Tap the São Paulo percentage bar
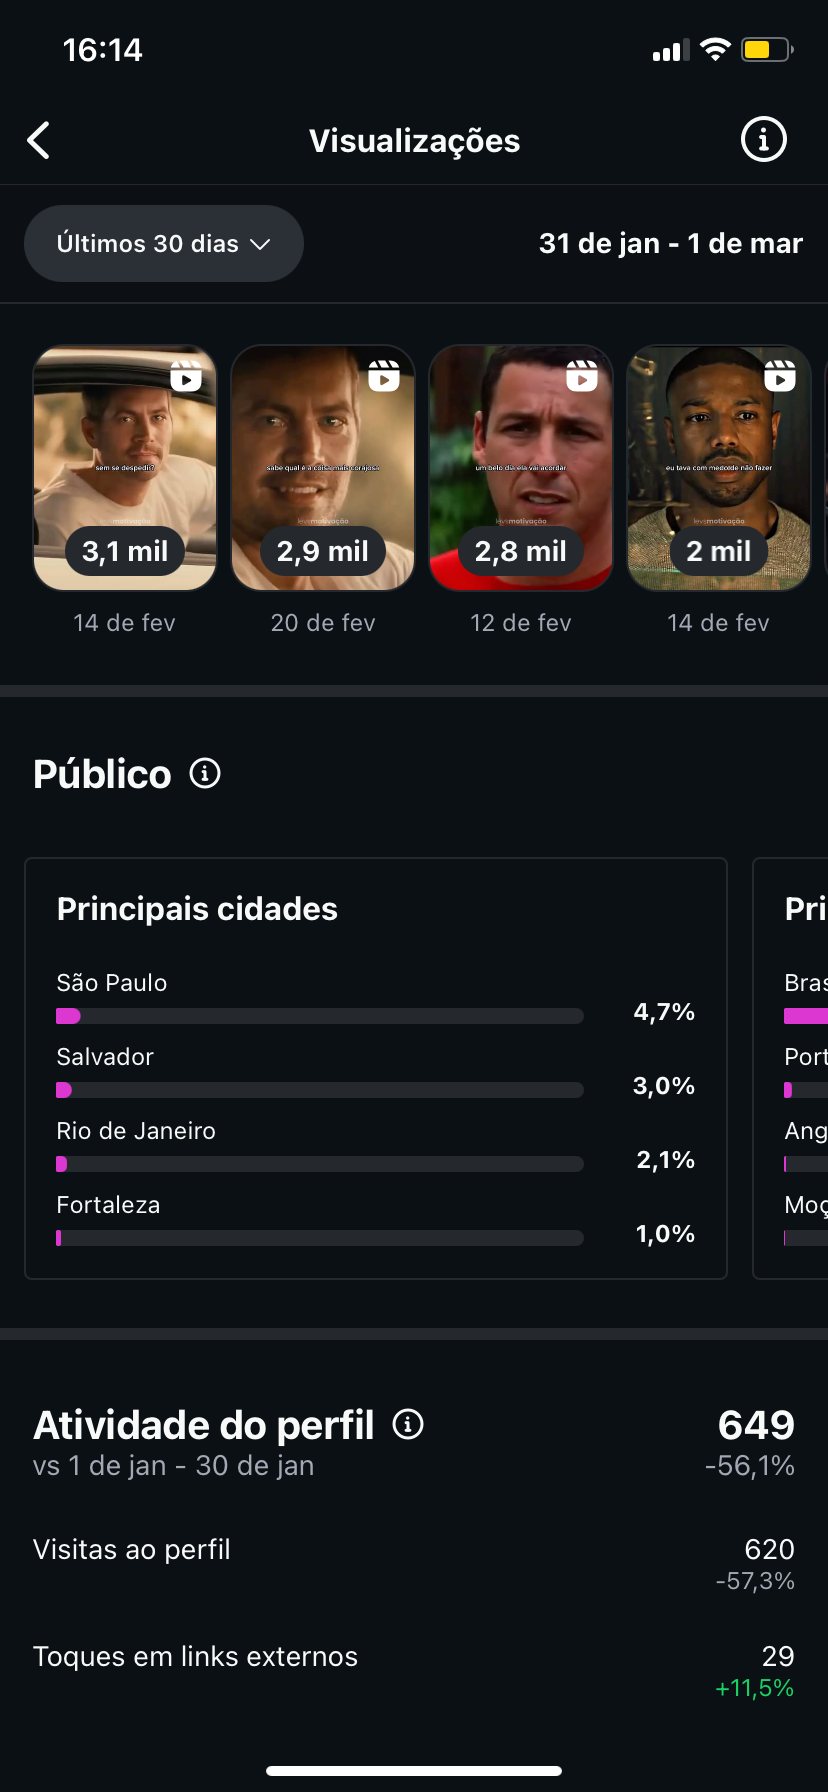828x1792 pixels. coord(320,1016)
